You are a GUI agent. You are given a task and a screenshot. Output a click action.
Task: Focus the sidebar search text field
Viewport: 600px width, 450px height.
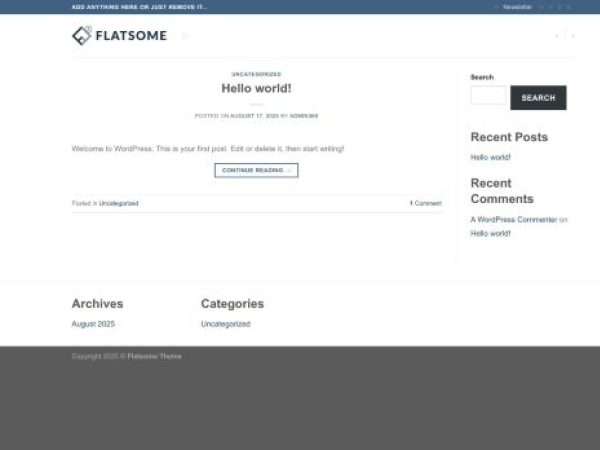[489, 97]
